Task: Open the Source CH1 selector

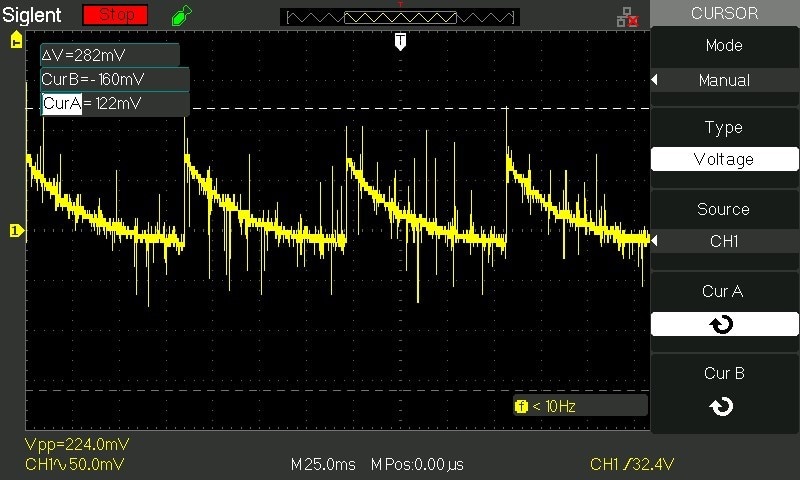Action: tap(724, 241)
